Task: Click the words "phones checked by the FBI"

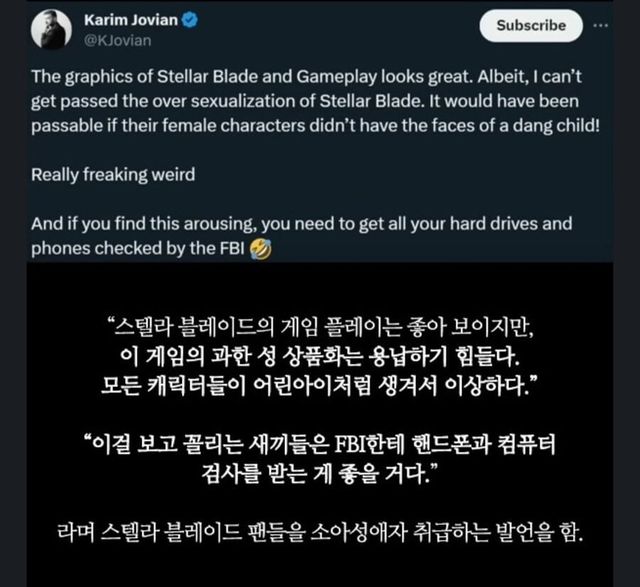Action: [x=138, y=248]
